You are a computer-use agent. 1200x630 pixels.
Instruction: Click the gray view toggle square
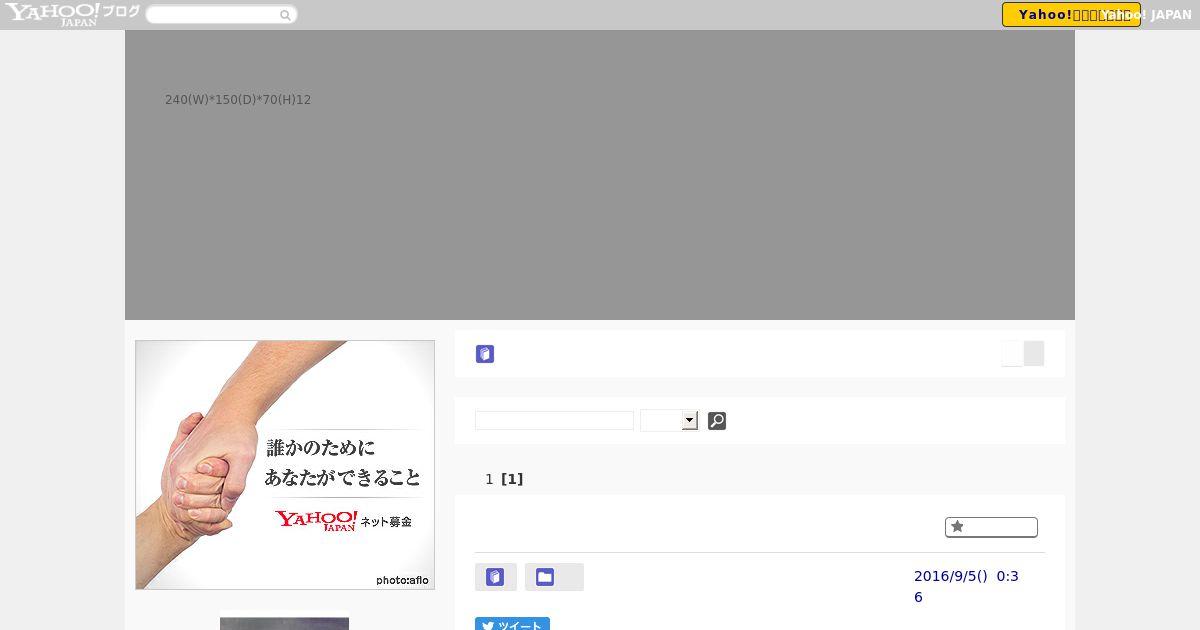point(1034,354)
